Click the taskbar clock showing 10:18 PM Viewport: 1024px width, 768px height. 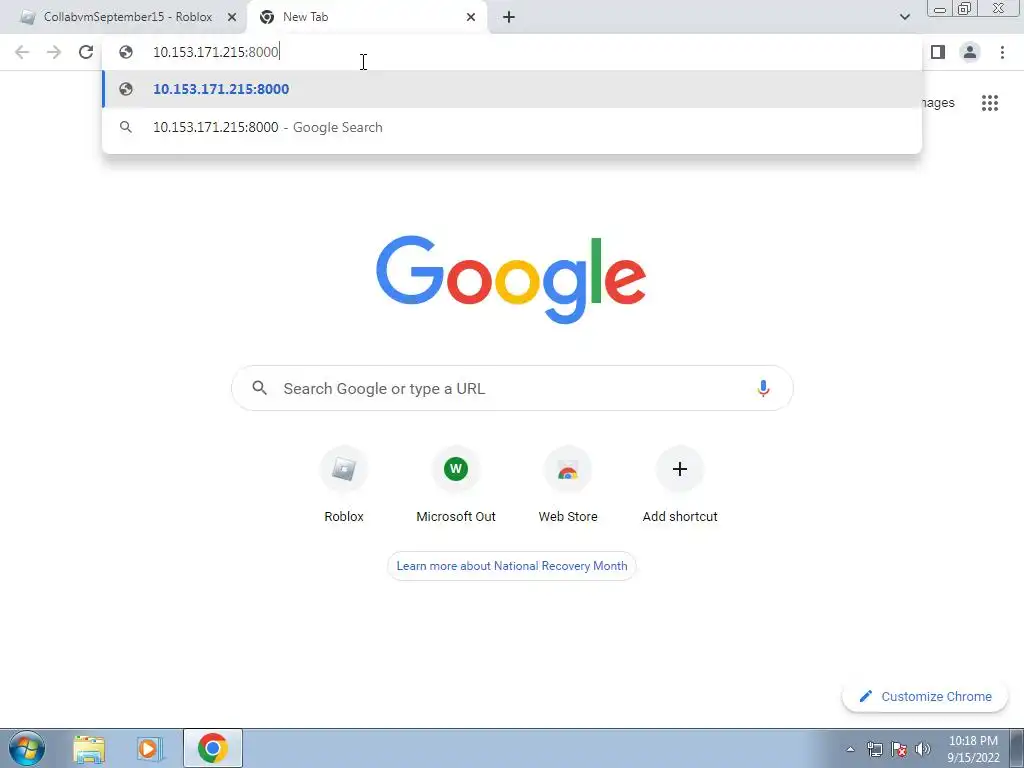(973, 749)
